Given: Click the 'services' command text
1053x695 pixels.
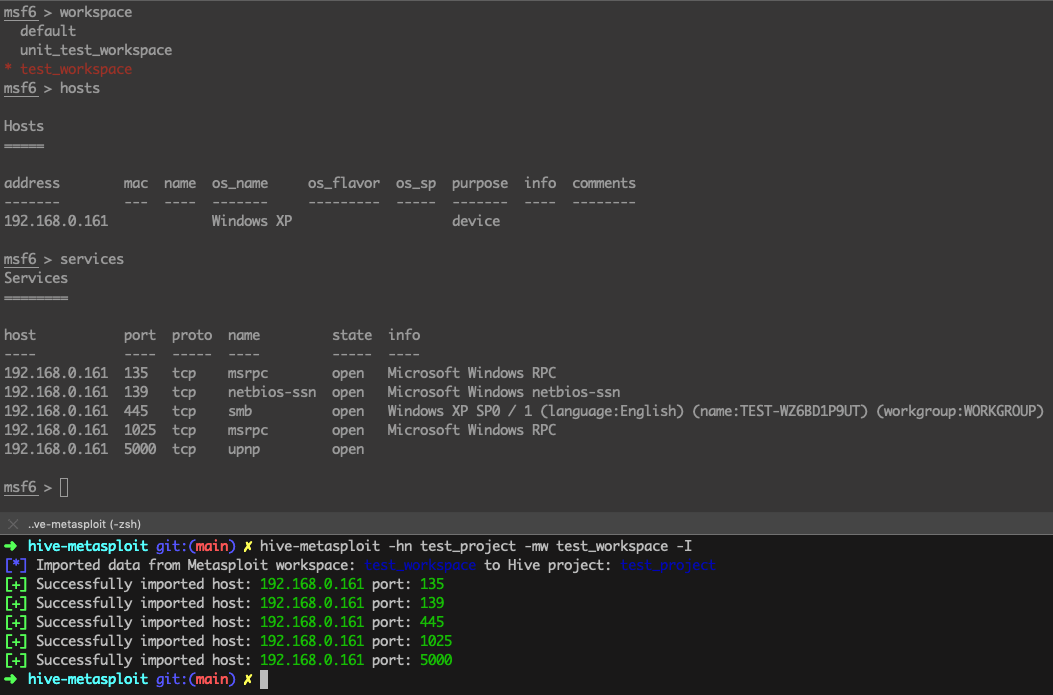Looking at the screenshot, I should [x=92, y=259].
